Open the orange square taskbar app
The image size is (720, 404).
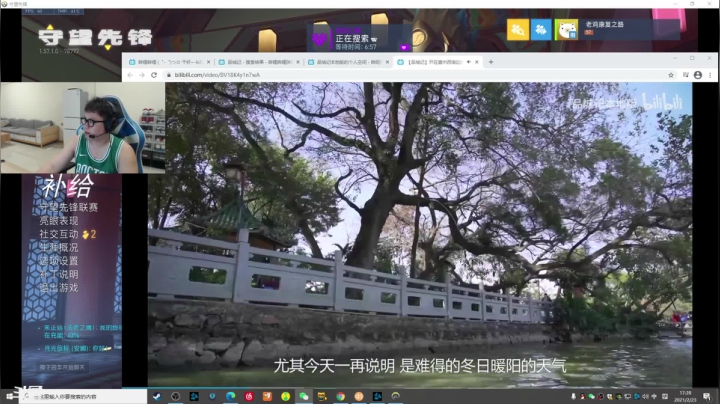point(267,396)
